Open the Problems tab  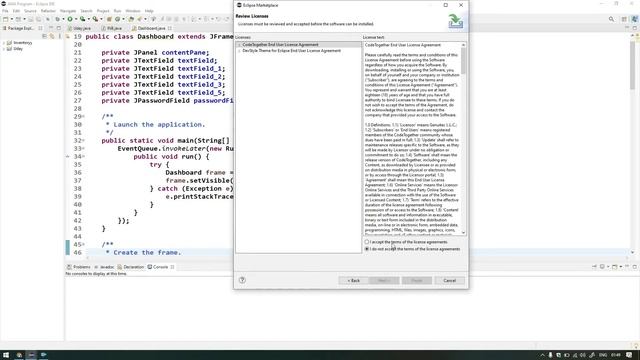click(x=79, y=267)
